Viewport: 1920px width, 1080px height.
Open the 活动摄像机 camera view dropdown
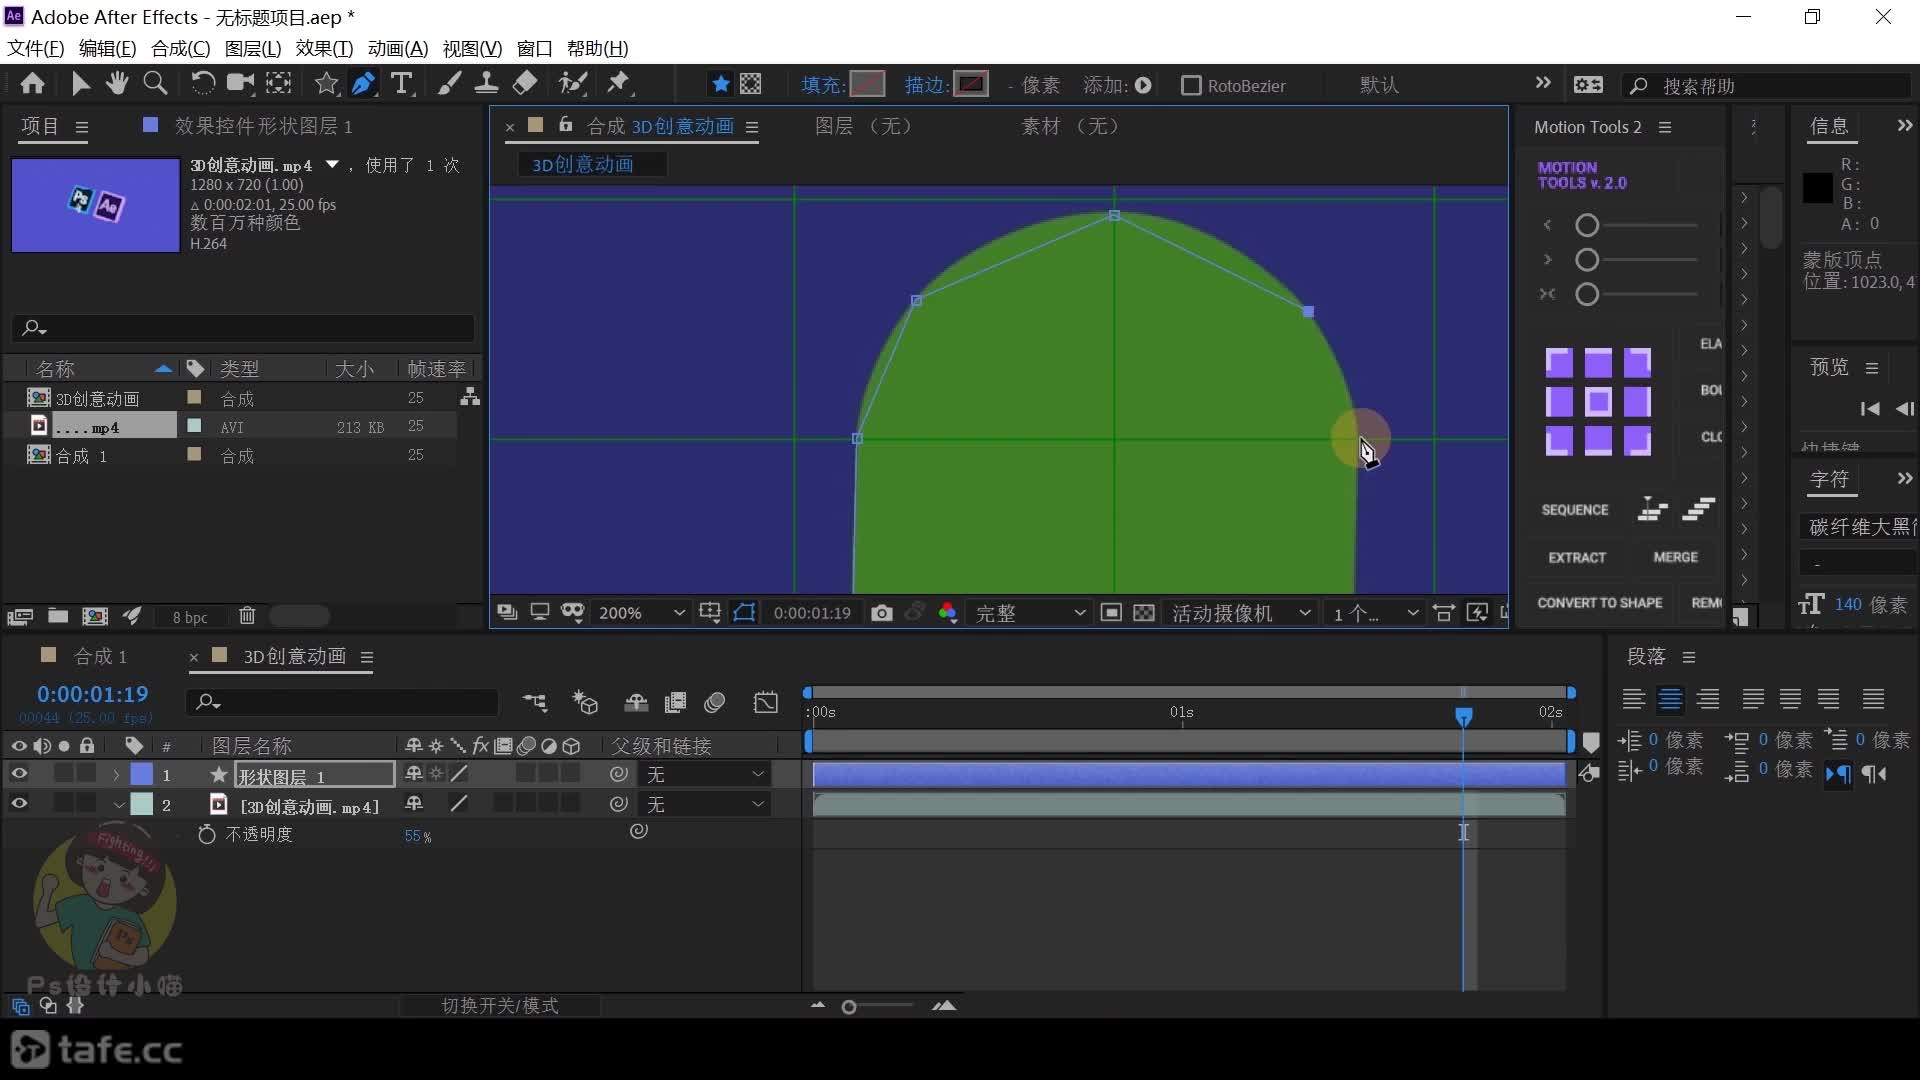click(x=1240, y=613)
